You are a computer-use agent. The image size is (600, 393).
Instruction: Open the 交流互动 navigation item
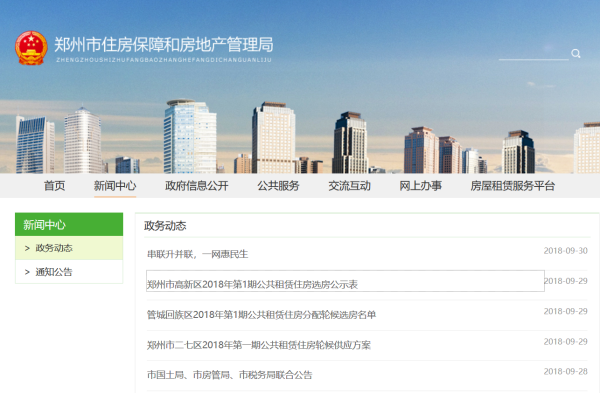point(349,186)
